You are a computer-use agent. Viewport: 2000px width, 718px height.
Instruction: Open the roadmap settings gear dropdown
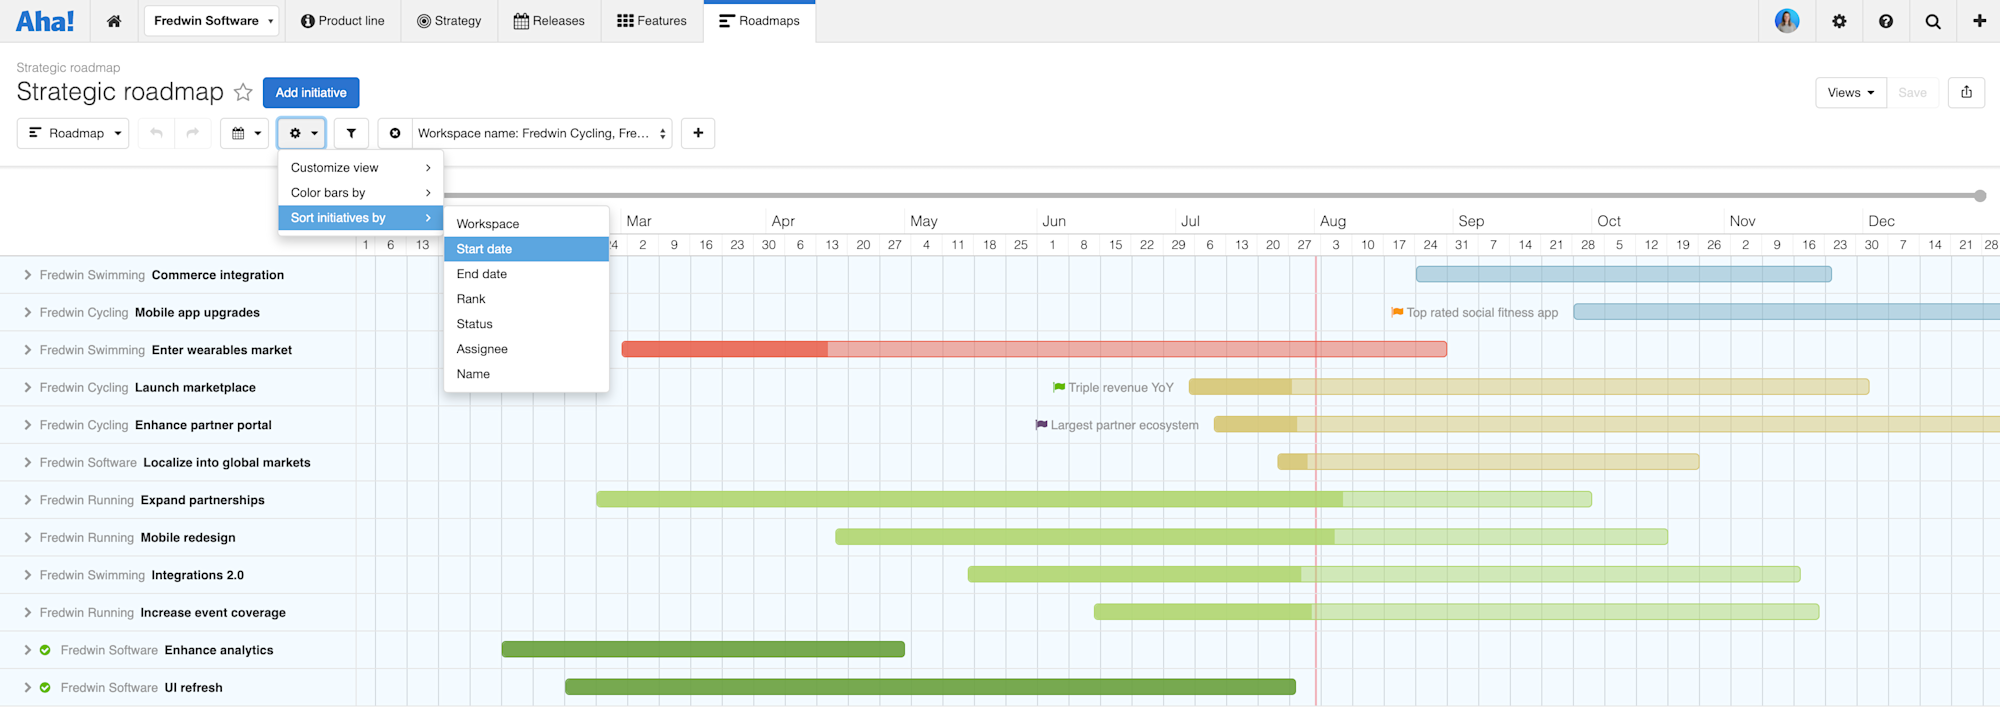click(302, 133)
